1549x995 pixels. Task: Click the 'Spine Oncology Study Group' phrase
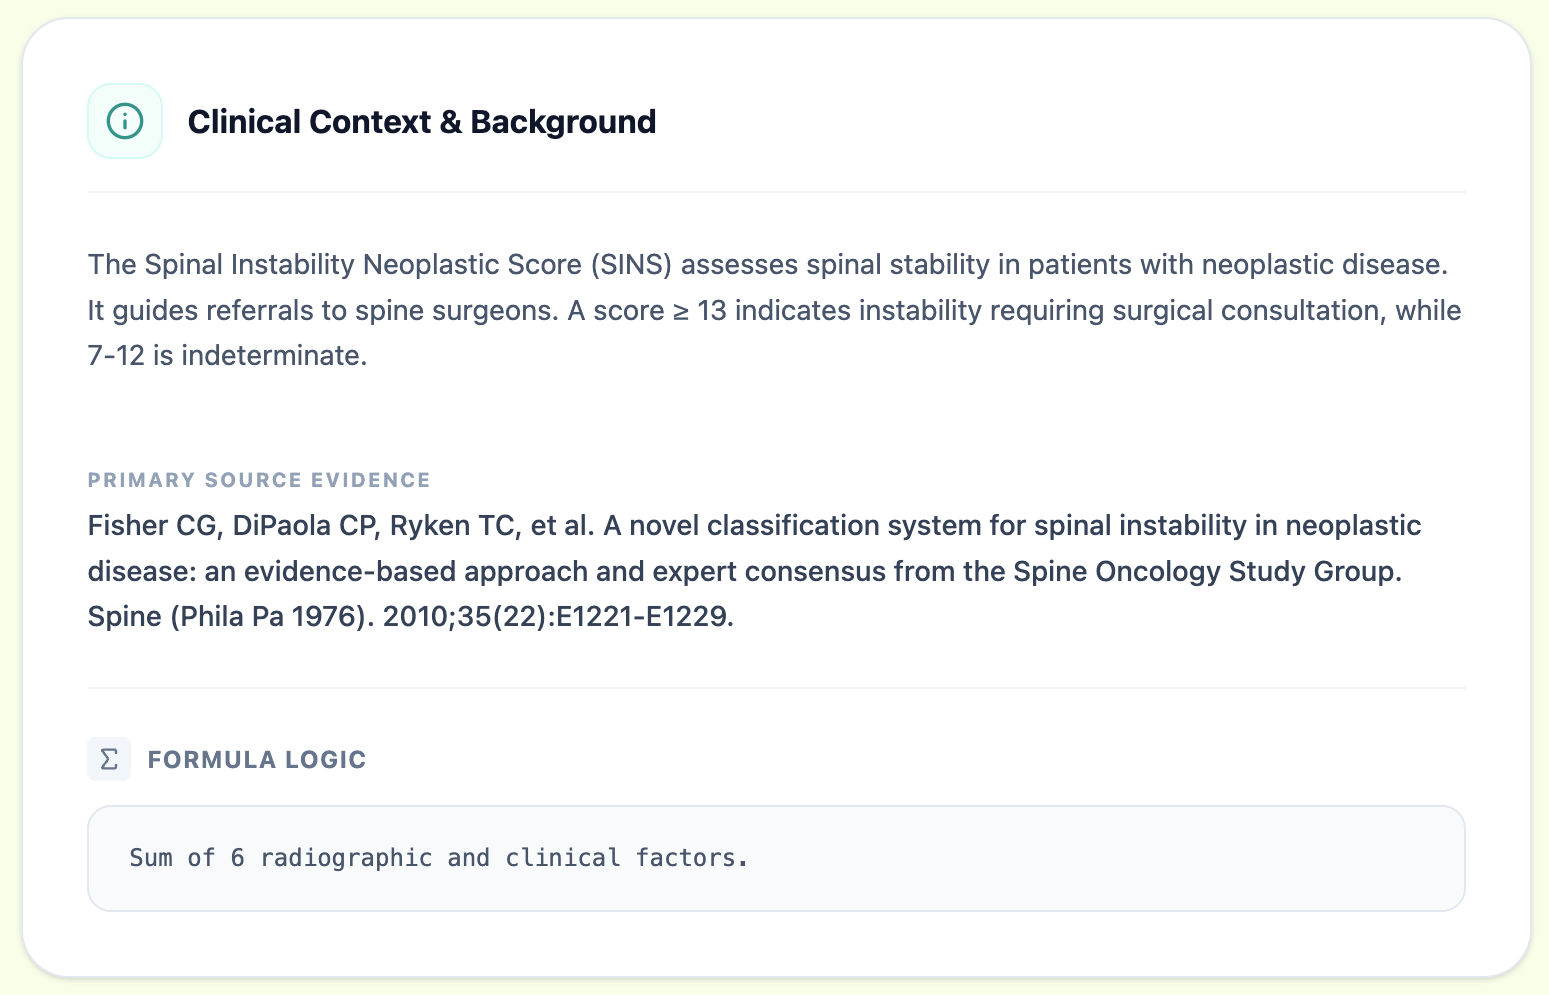coord(1207,571)
